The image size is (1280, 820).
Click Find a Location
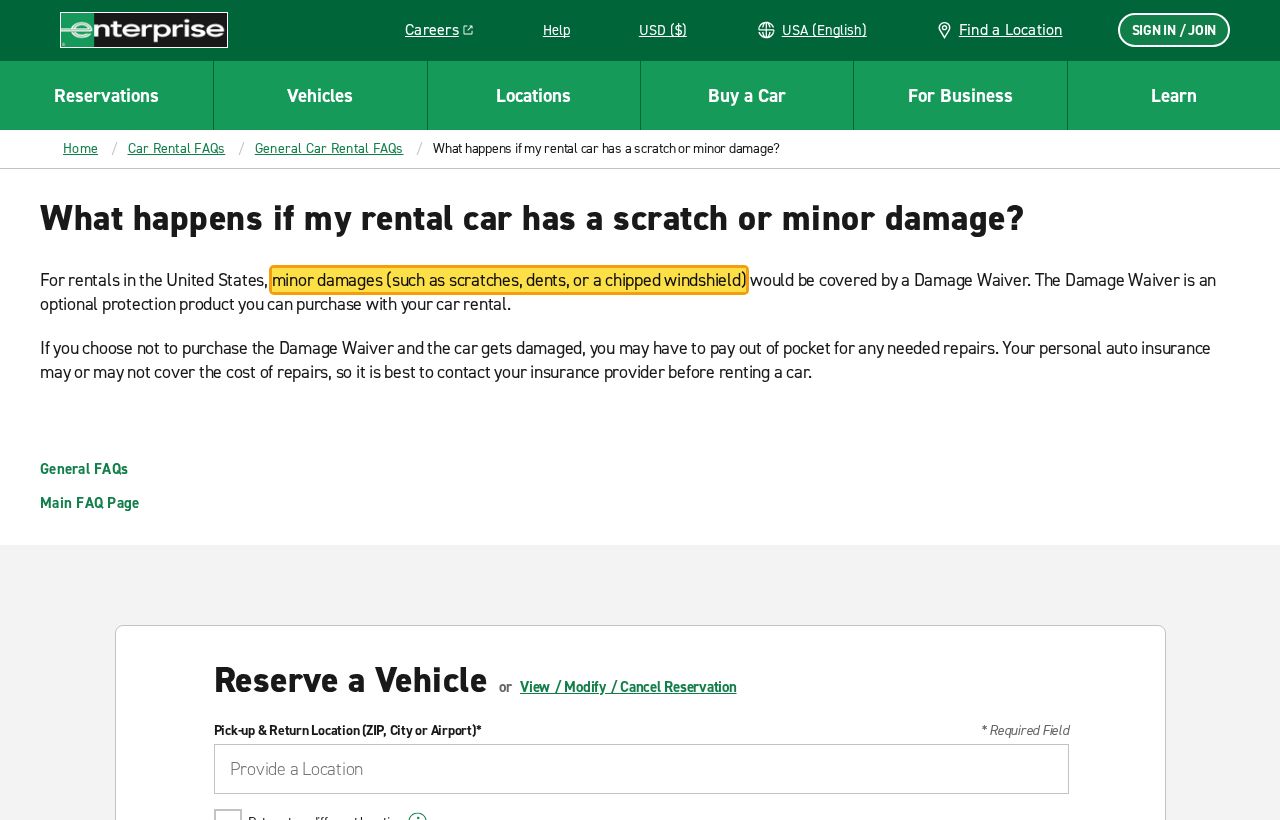(1010, 30)
